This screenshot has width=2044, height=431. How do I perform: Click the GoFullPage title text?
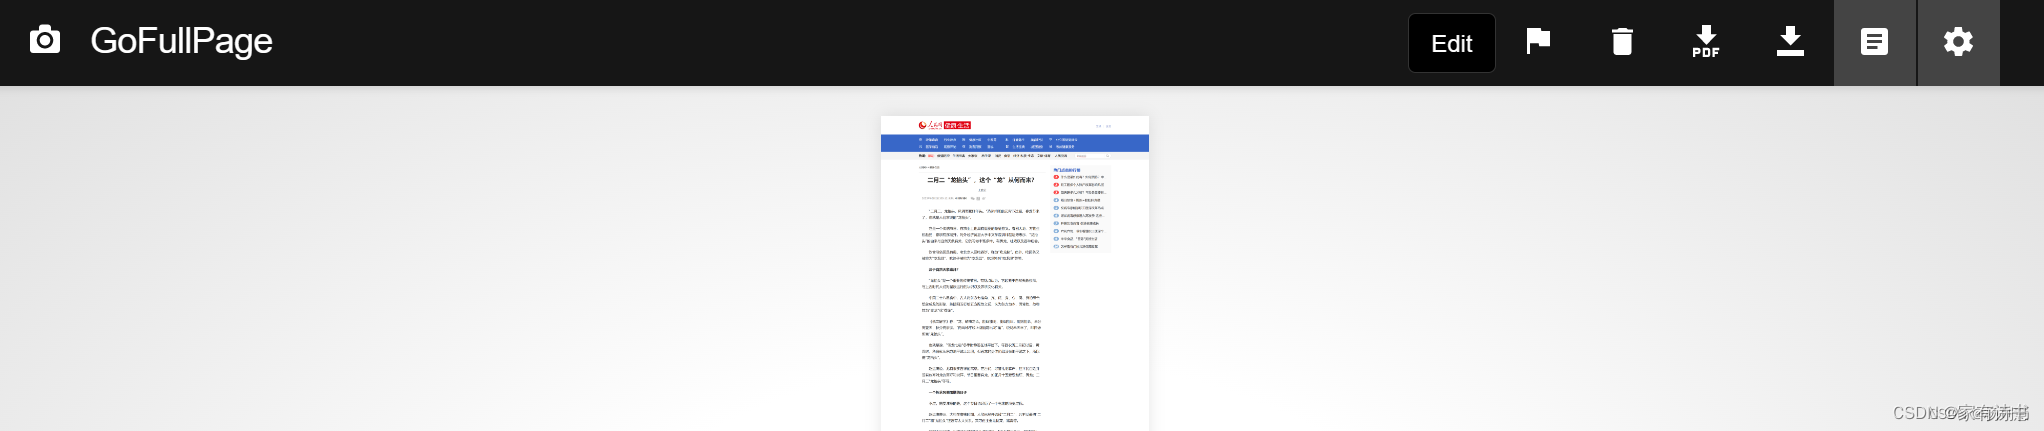tap(181, 41)
